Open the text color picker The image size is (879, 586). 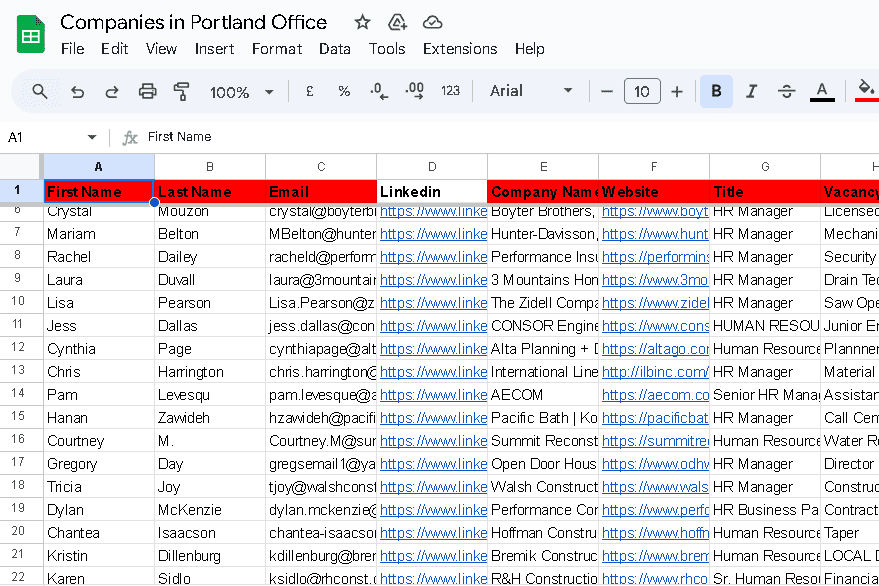[822, 91]
